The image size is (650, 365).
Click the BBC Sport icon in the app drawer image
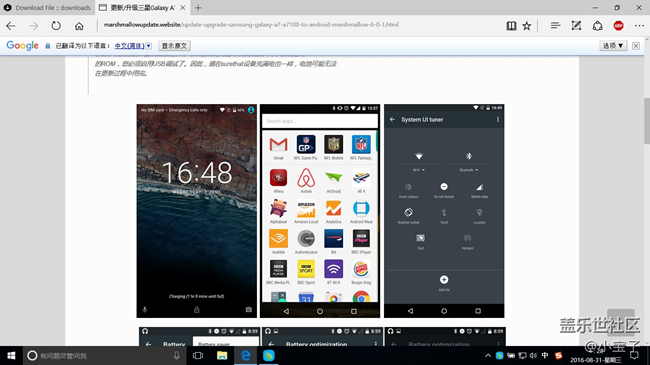[x=306, y=270]
